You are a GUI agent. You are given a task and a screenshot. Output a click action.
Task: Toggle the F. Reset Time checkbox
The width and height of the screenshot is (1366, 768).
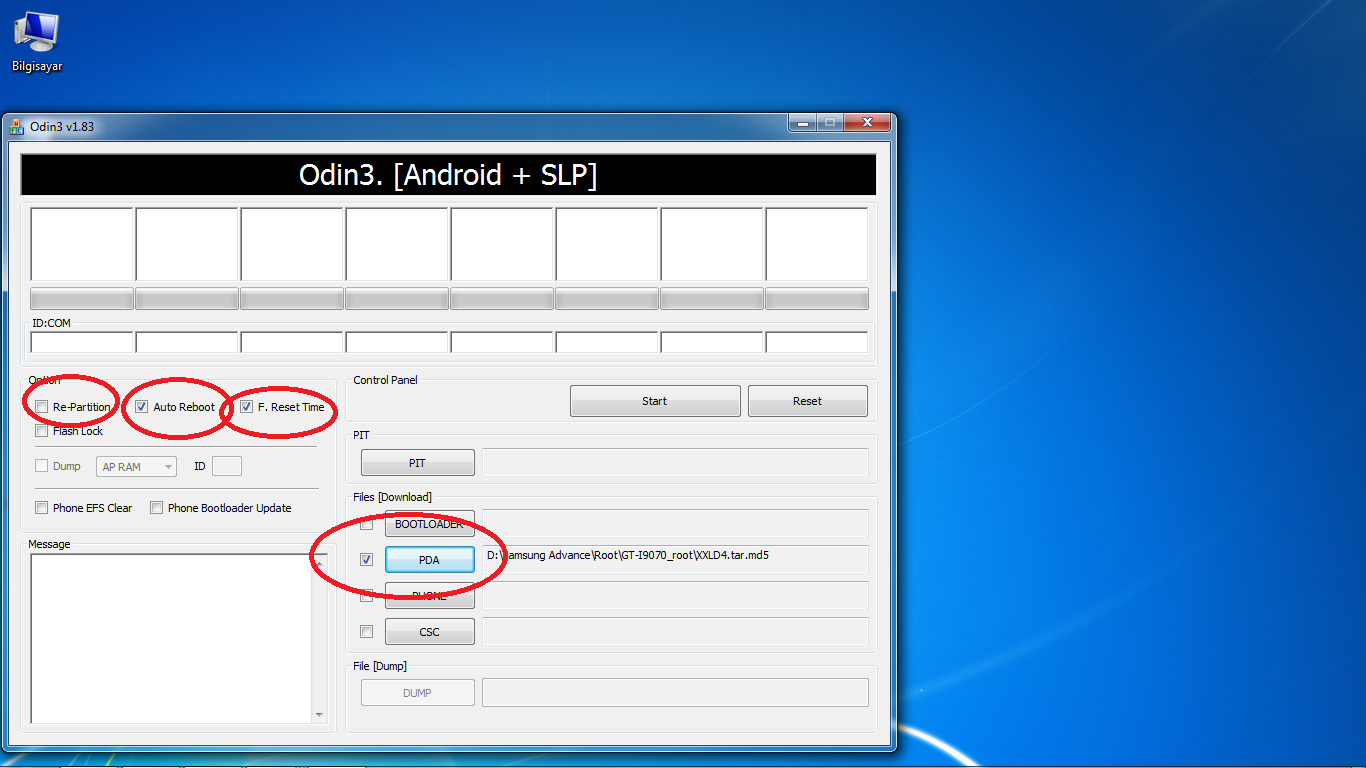246,407
